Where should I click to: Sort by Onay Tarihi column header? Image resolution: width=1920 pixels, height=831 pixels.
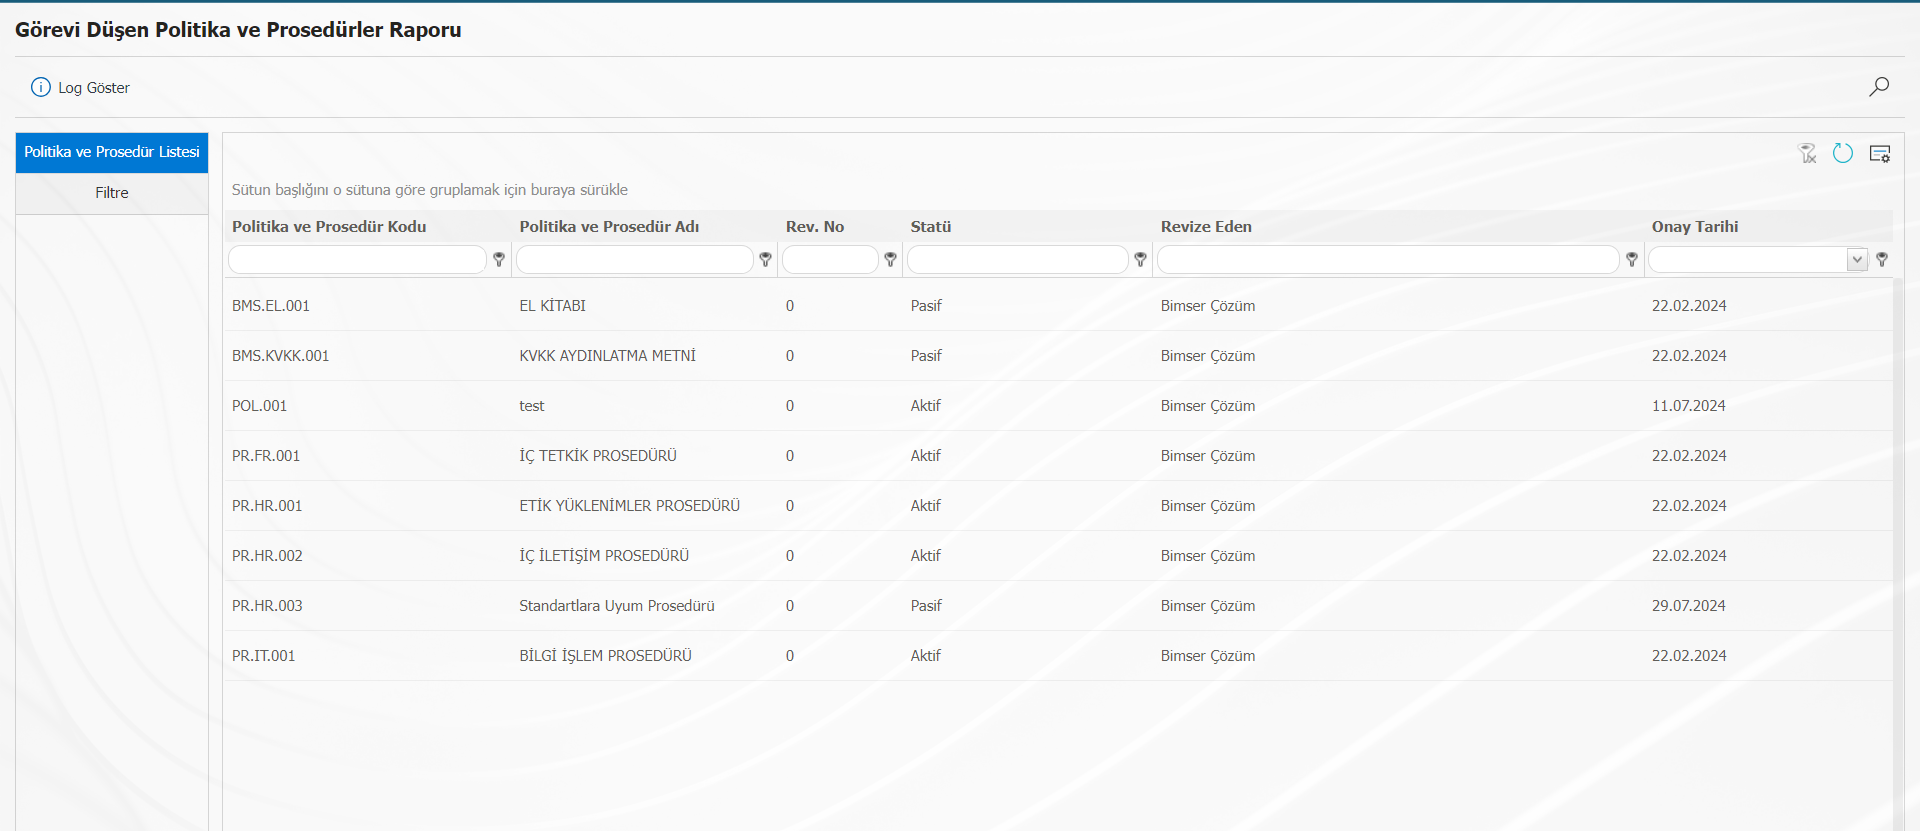(1695, 226)
